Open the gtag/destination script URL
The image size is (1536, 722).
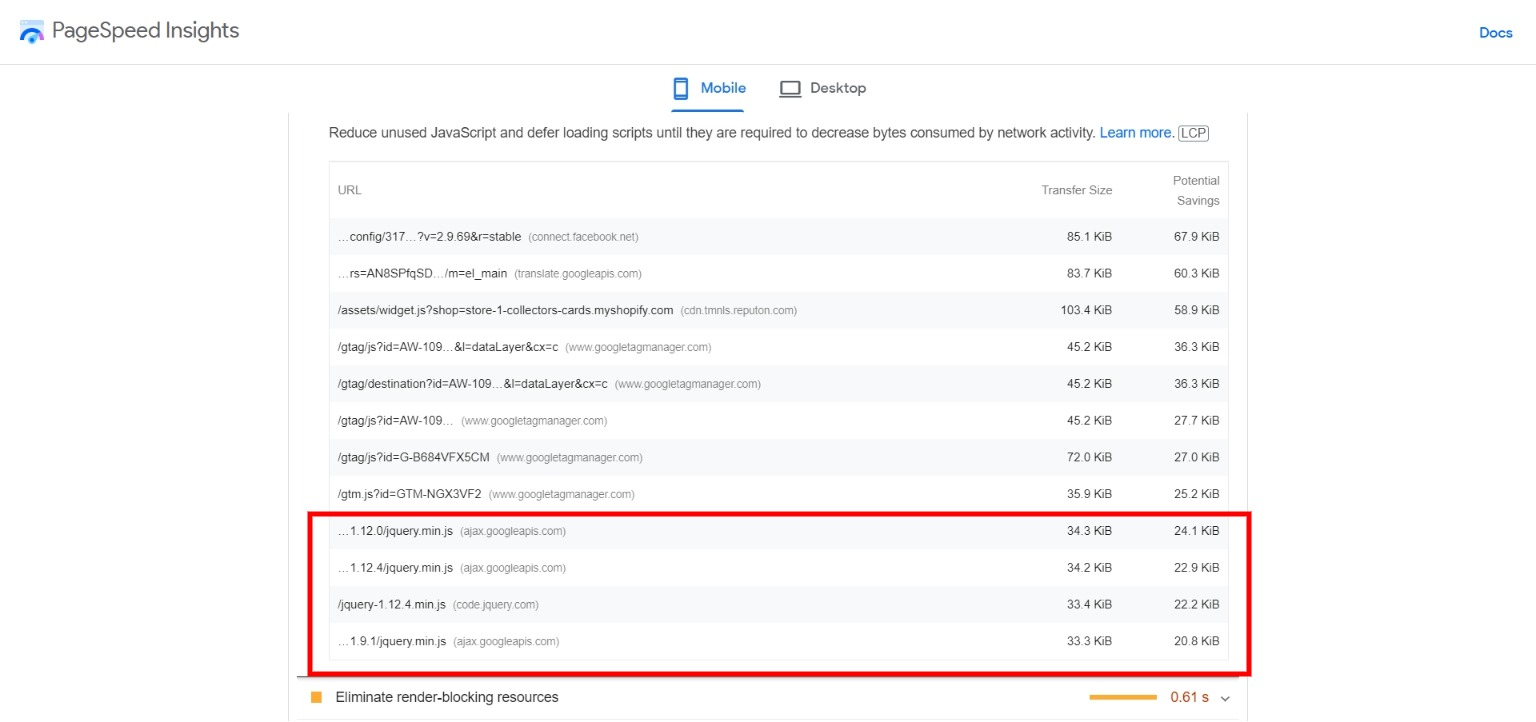pos(473,384)
